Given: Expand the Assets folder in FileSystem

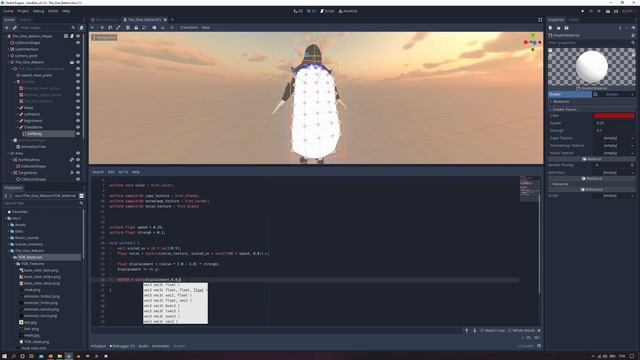Looking at the screenshot, I should tap(9, 225).
